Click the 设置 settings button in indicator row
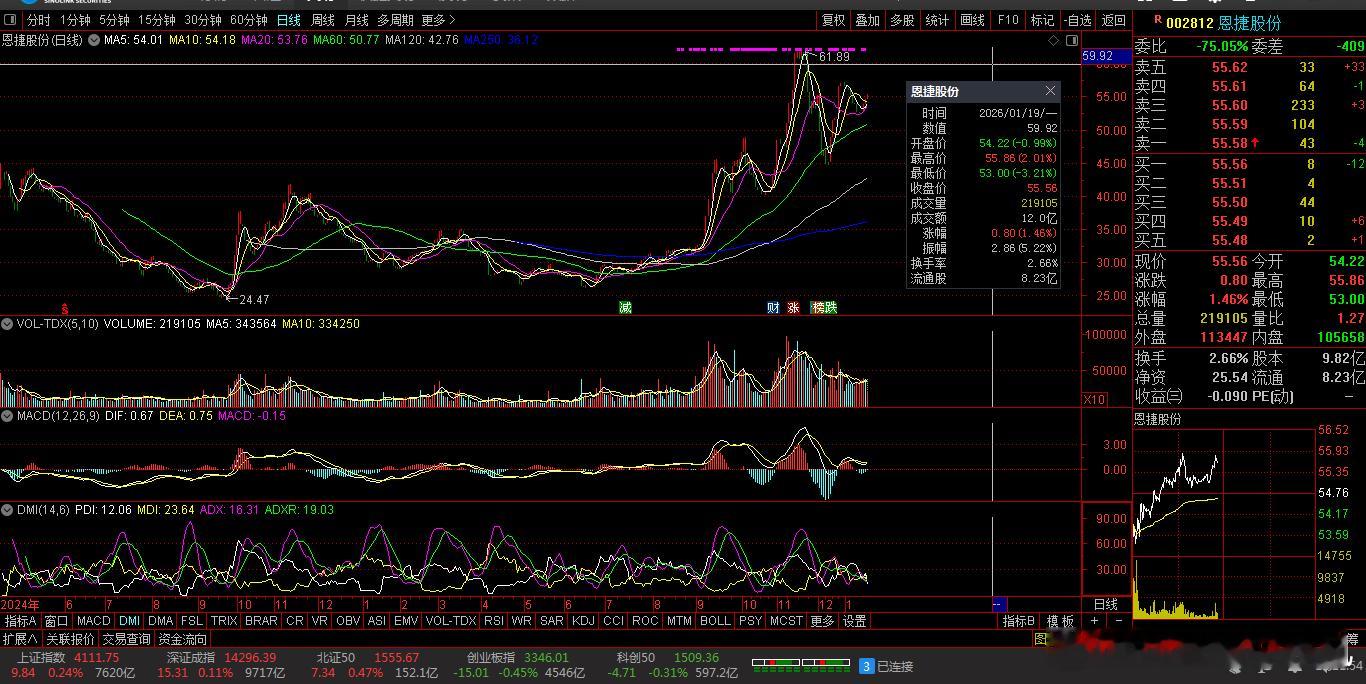This screenshot has width=1366, height=684. click(x=854, y=621)
